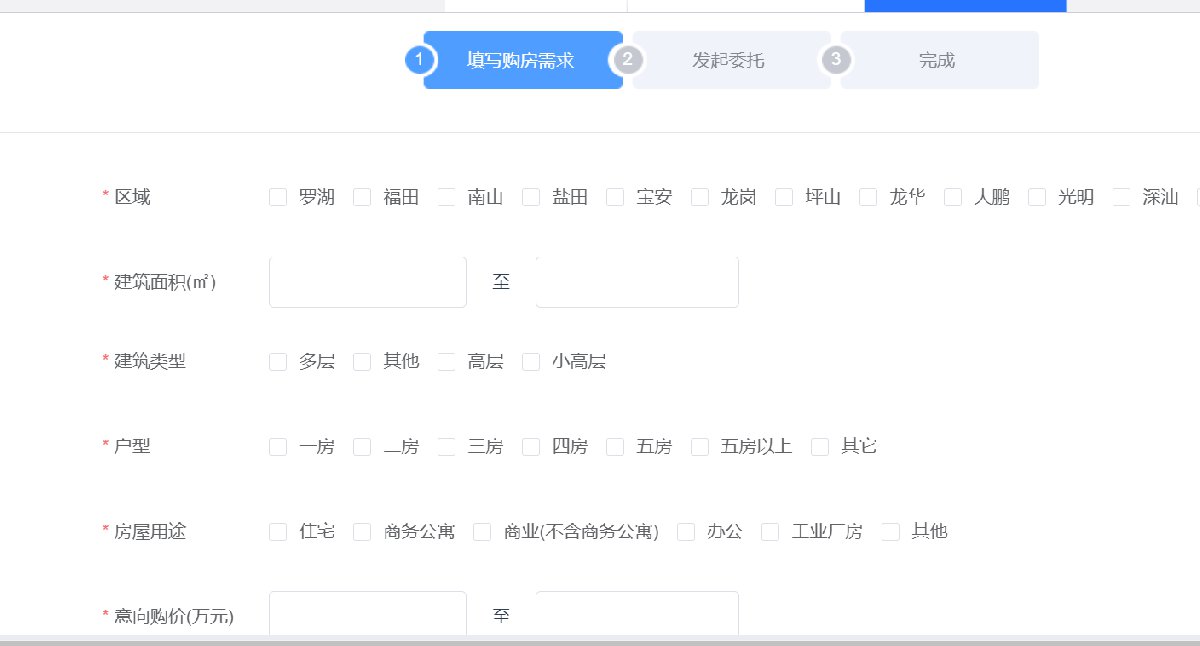This screenshot has width=1200, height=646.
Task: Check the 福田 district checkbox
Action: coord(362,197)
